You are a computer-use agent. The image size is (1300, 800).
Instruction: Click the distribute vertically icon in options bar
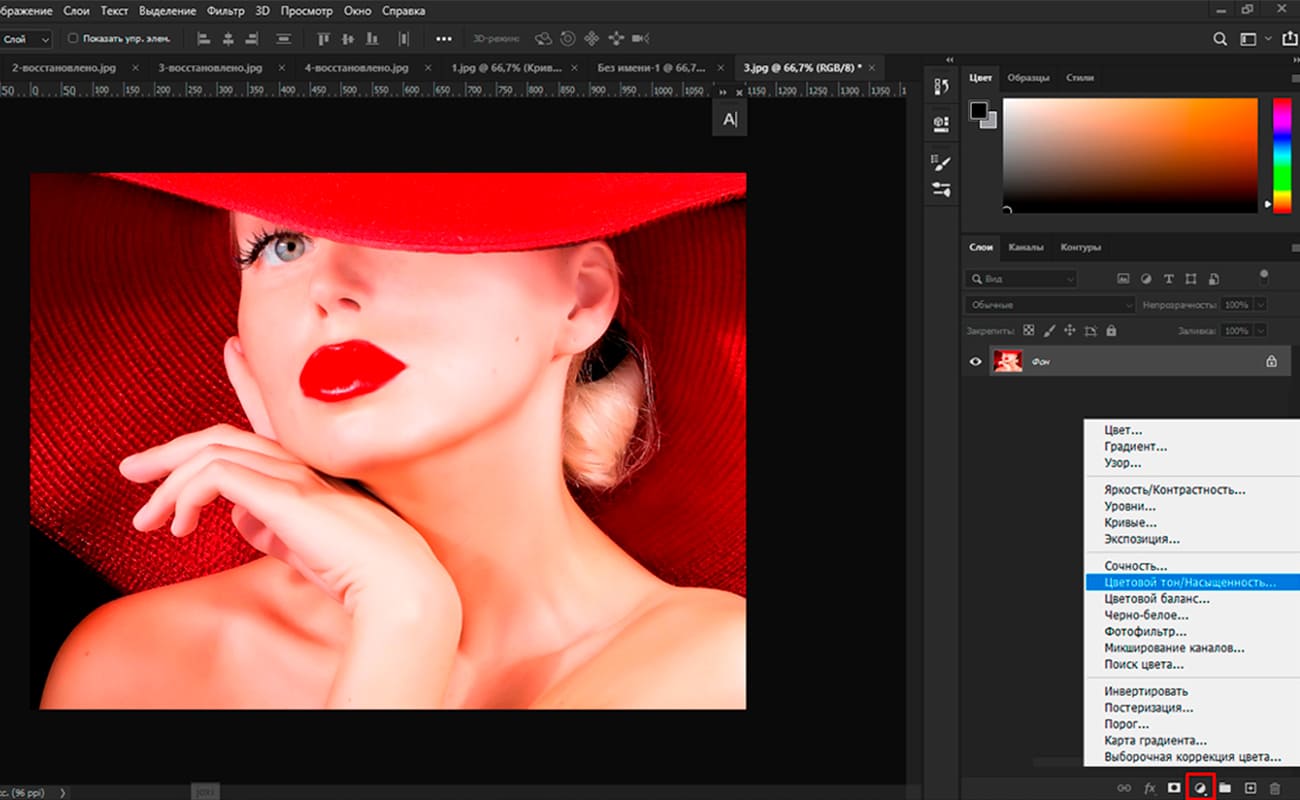click(284, 39)
